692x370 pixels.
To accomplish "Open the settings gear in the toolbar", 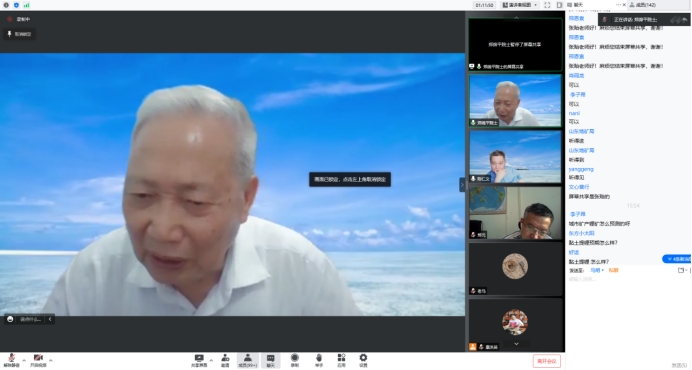I will (363, 360).
